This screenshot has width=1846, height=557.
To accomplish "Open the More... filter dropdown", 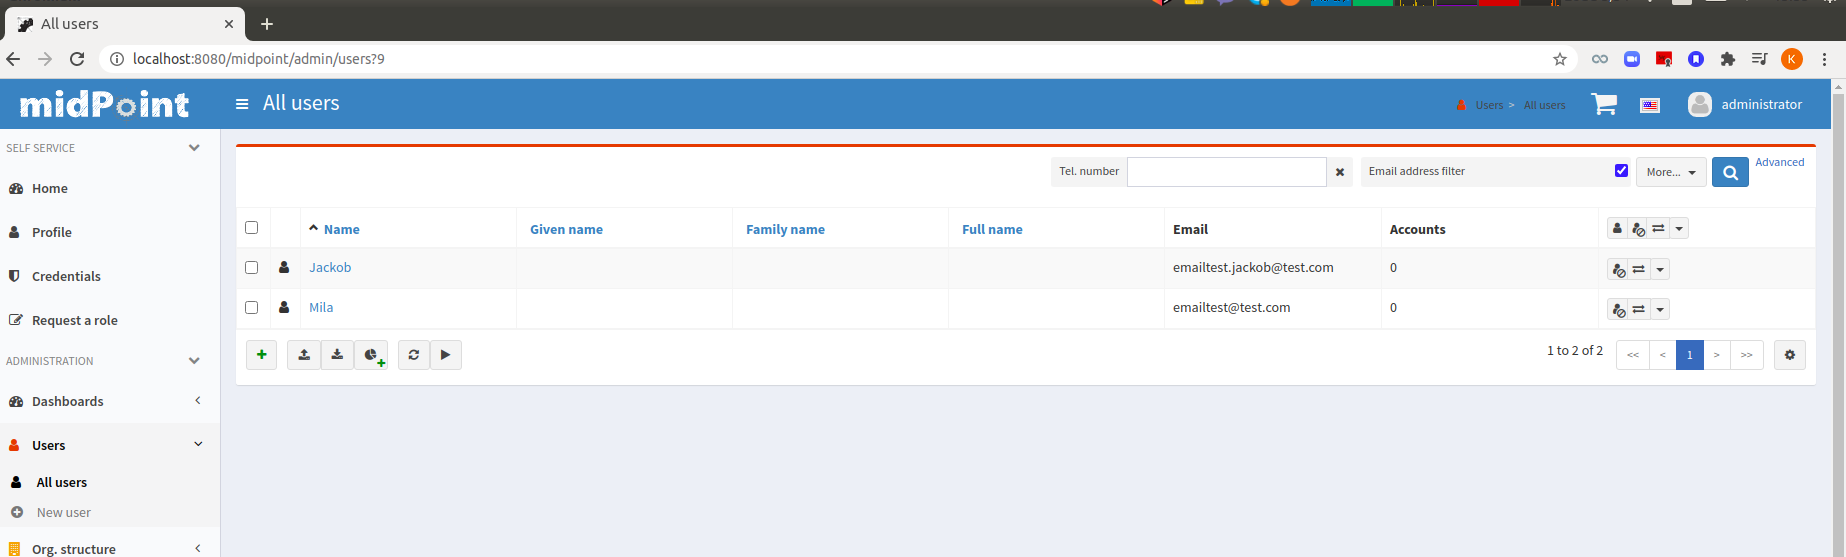I will 1671,173.
